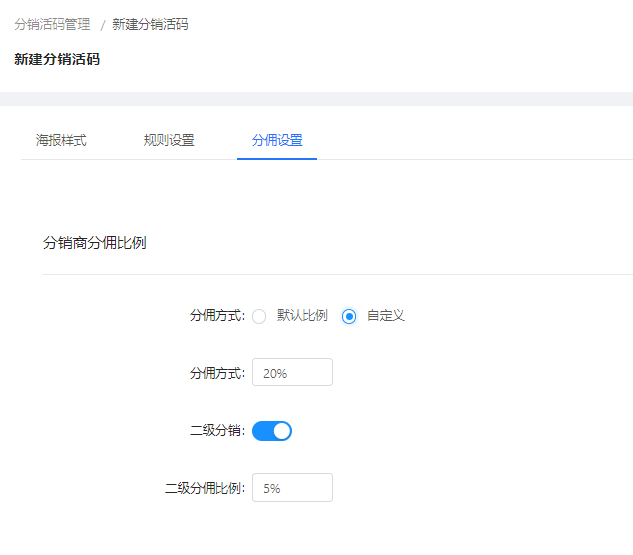Choose the 自定义 radio option

(349, 316)
